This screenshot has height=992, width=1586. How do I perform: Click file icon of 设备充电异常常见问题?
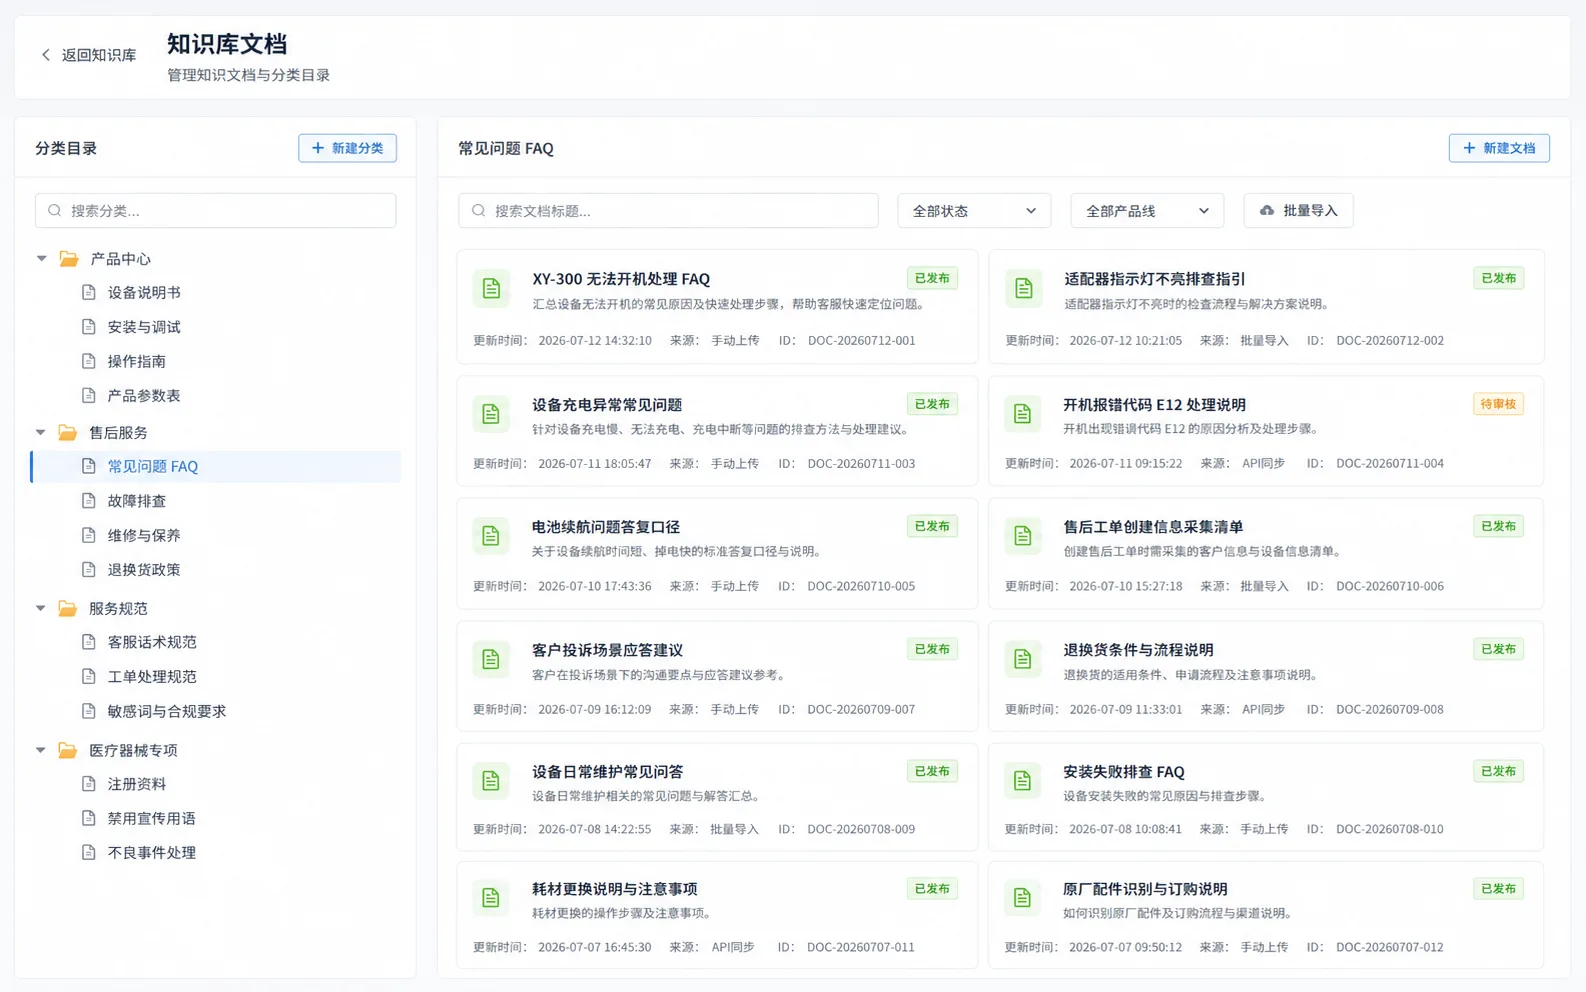click(491, 414)
